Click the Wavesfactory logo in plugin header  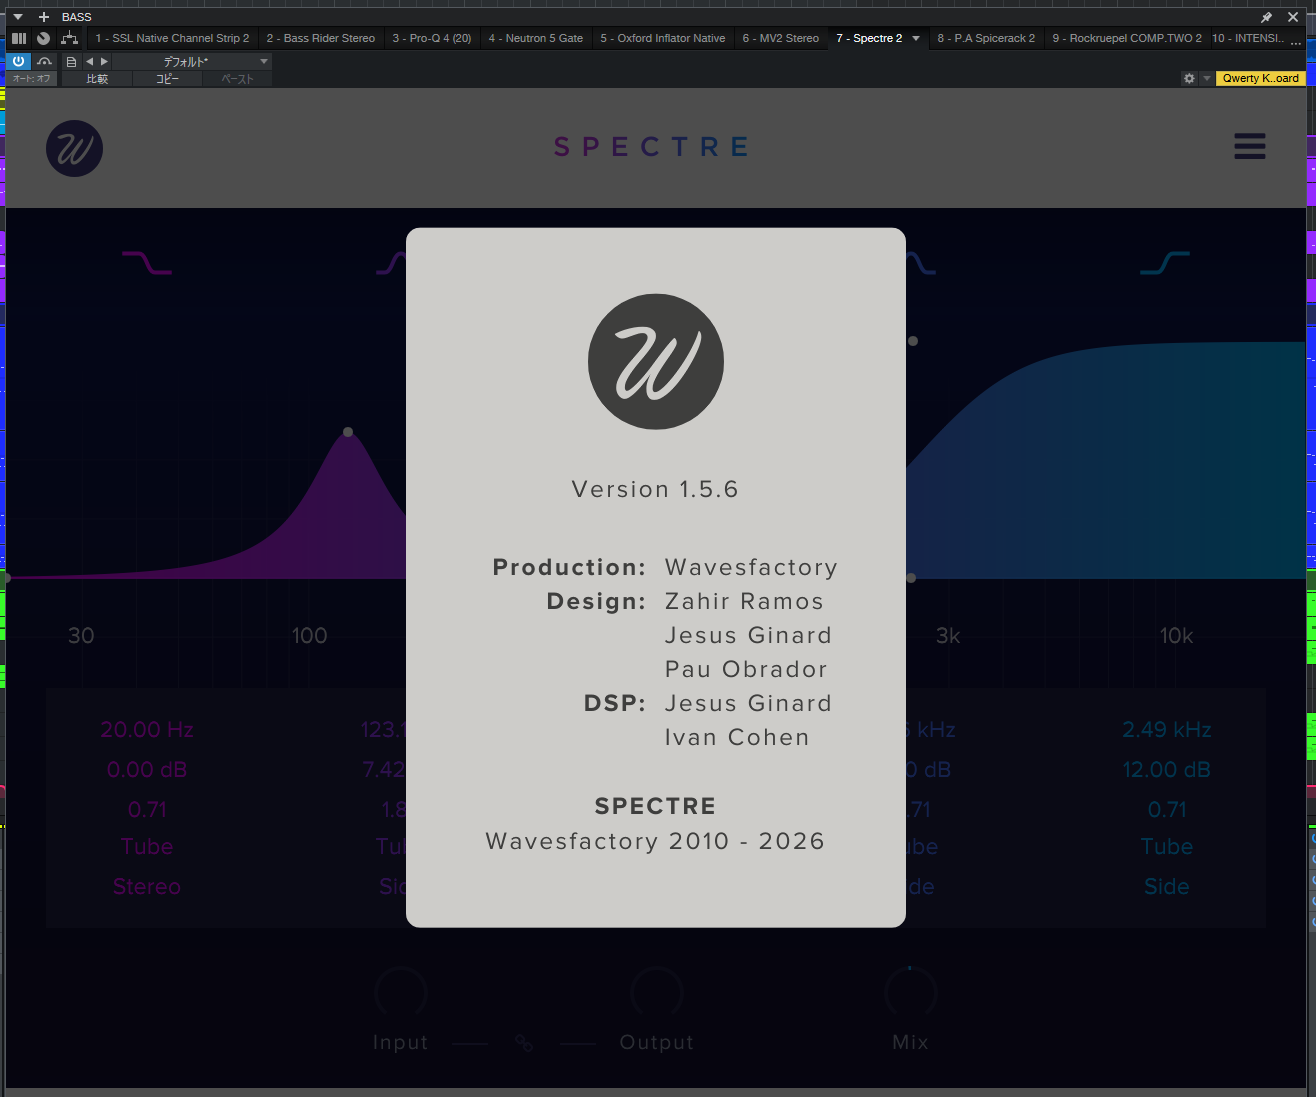[74, 149]
